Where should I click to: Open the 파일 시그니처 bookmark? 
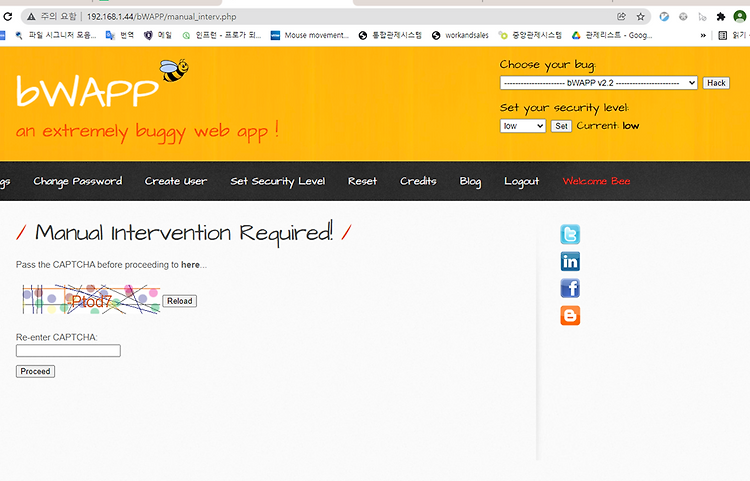coord(55,35)
